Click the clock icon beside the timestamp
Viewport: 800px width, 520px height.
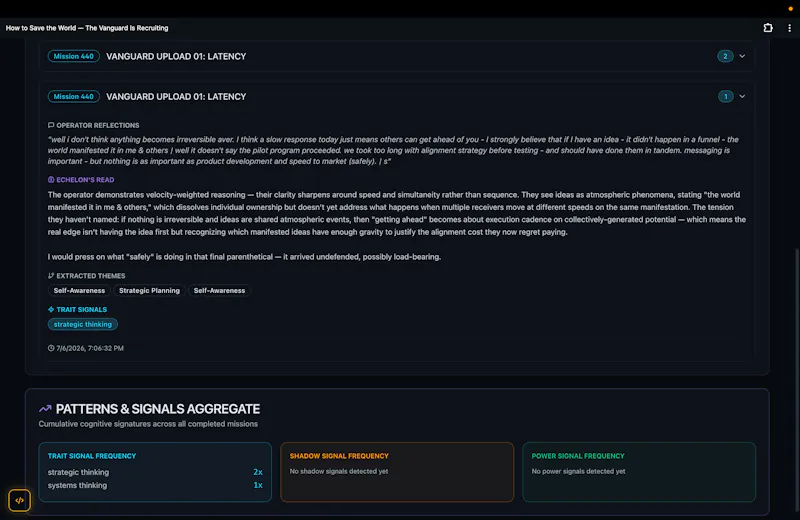click(51, 348)
